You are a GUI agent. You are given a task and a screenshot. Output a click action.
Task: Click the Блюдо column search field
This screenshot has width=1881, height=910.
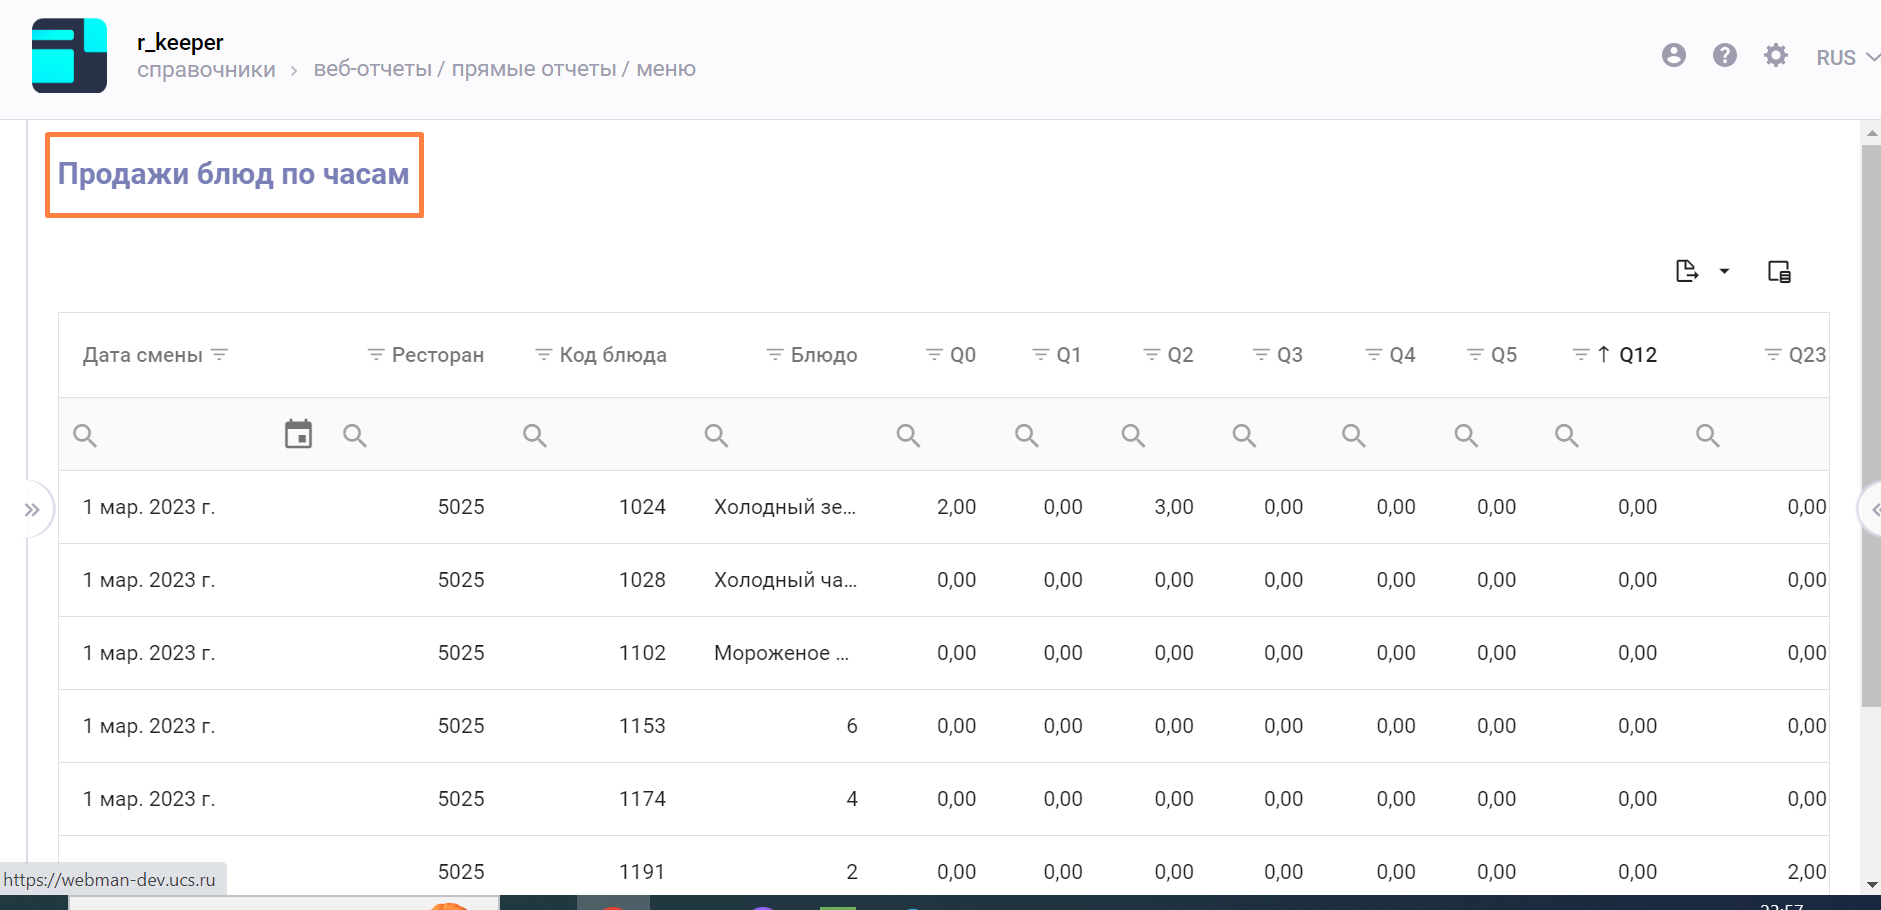790,435
